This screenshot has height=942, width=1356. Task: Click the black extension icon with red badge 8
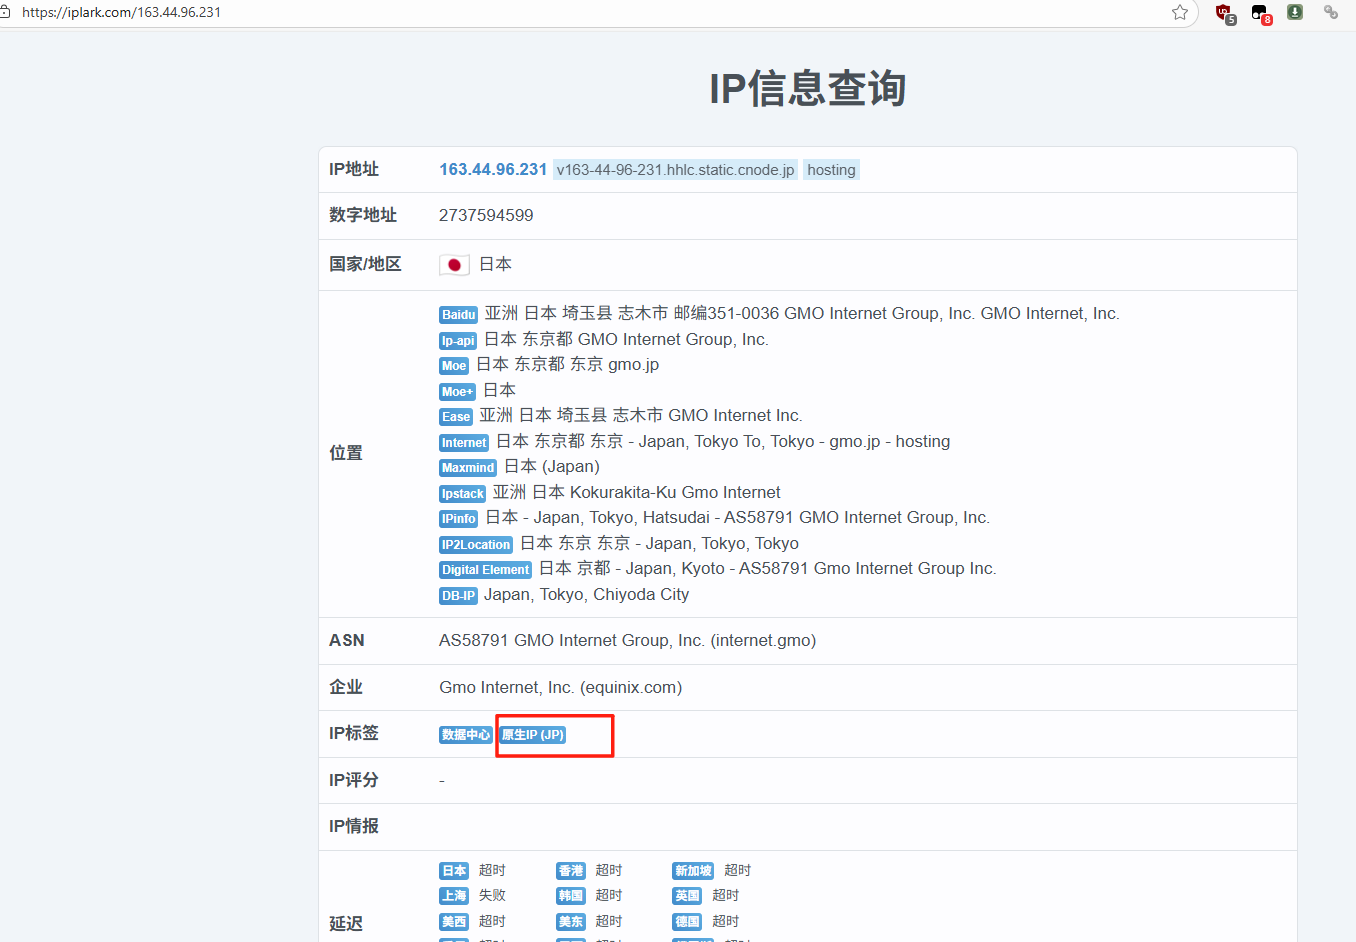click(x=1260, y=13)
